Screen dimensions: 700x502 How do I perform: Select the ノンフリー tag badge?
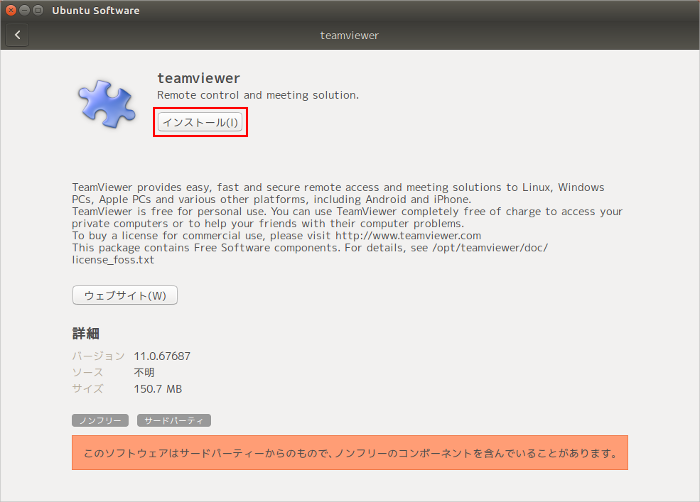[x=100, y=421]
